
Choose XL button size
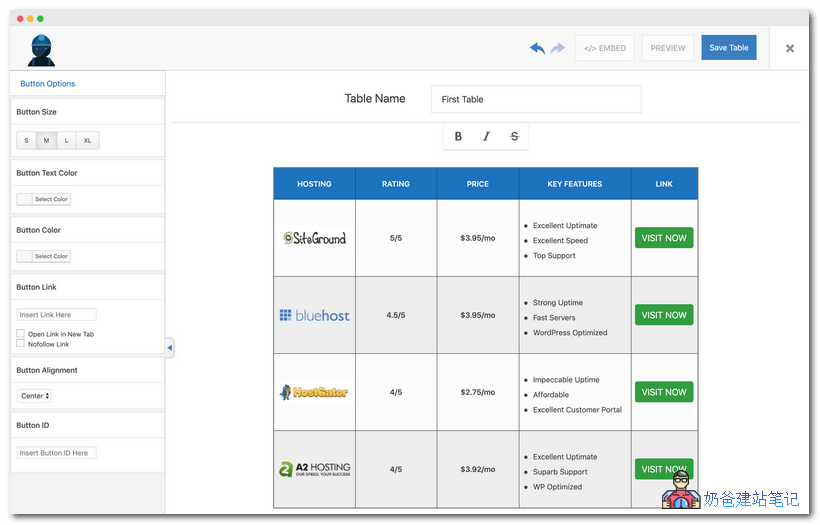point(88,140)
